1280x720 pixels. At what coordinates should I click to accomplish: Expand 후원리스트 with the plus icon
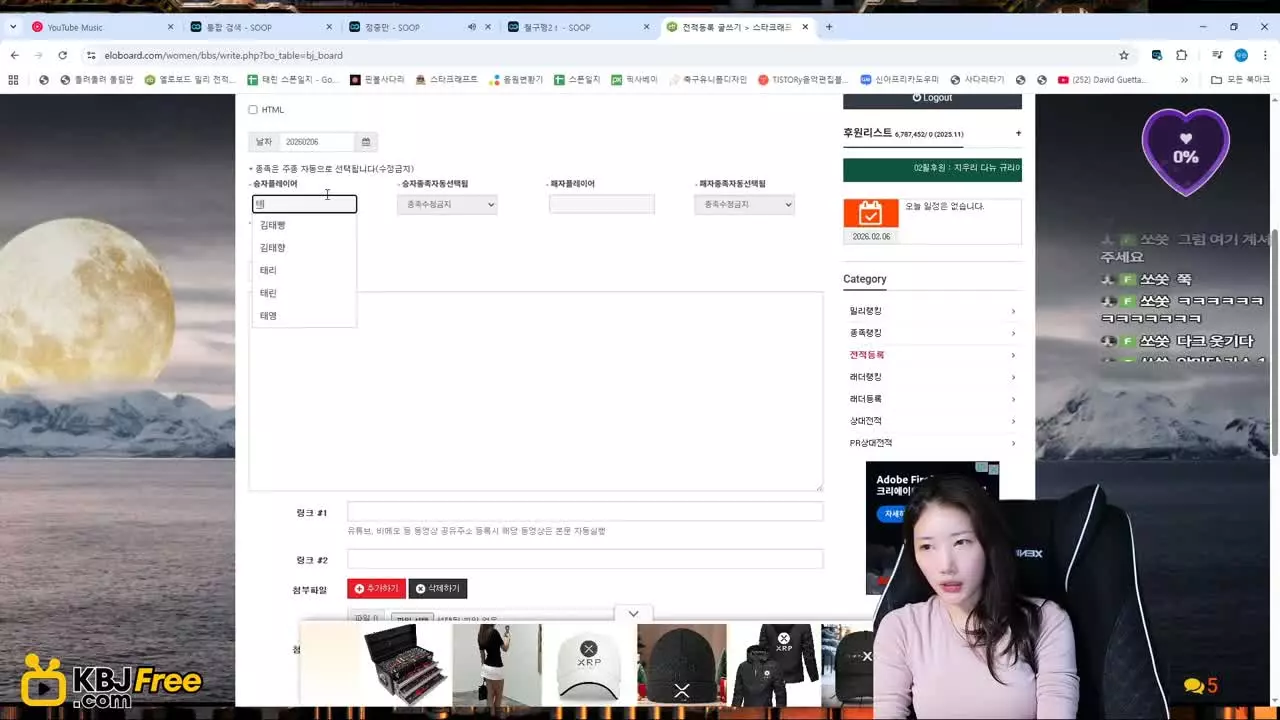(x=1018, y=133)
